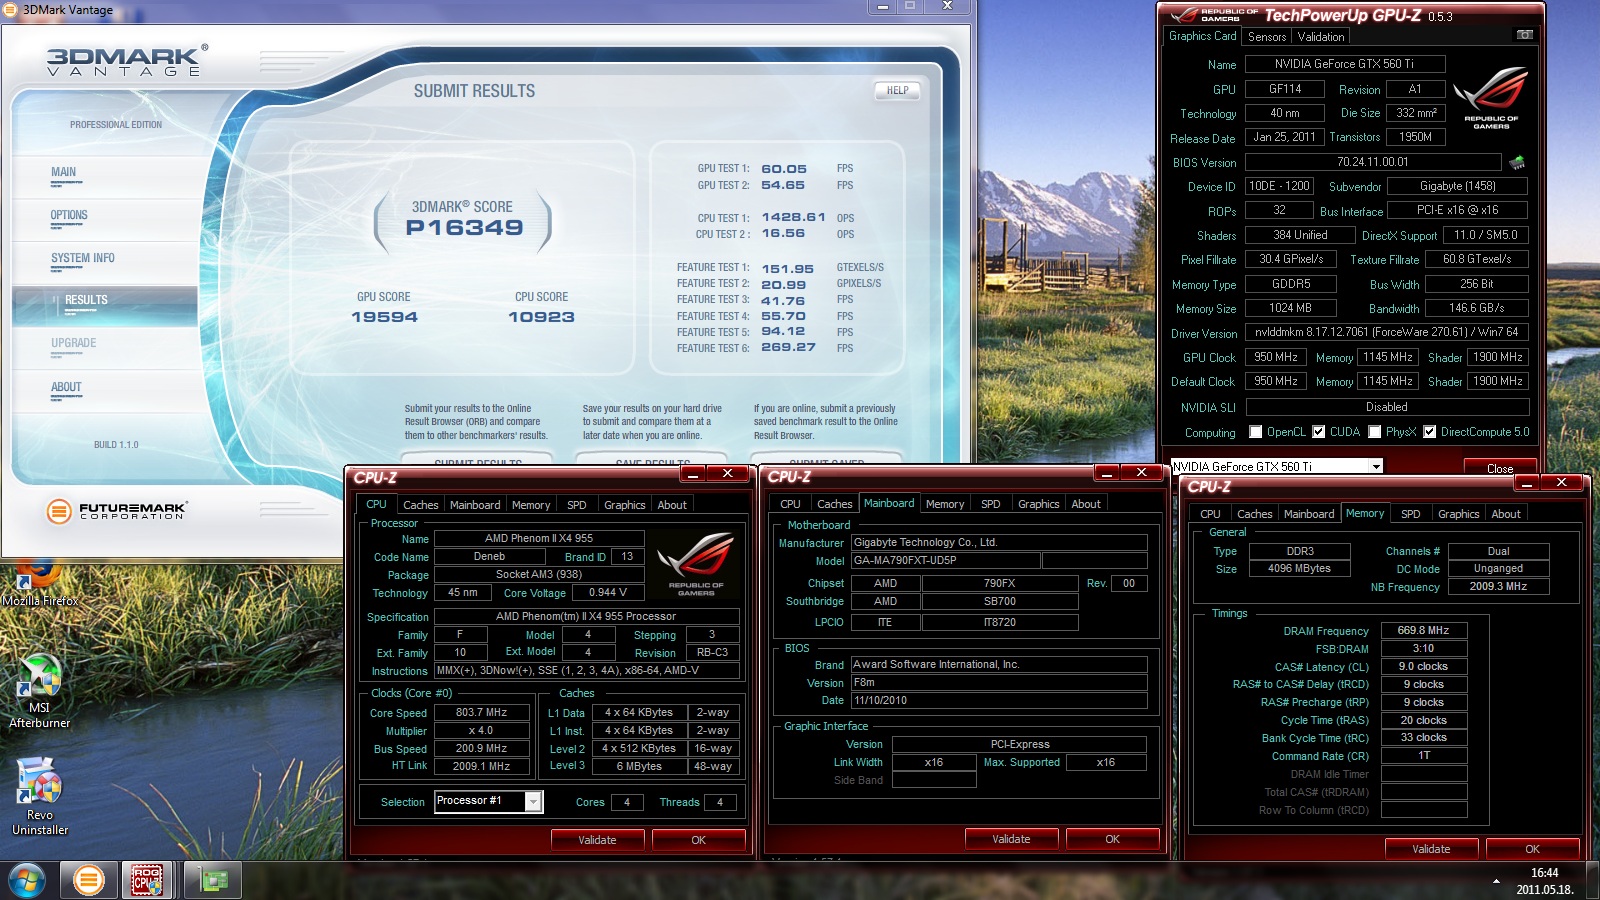Open Mozilla Firefox desktop shortcut
Viewport: 1600px width, 900px height.
click(39, 585)
